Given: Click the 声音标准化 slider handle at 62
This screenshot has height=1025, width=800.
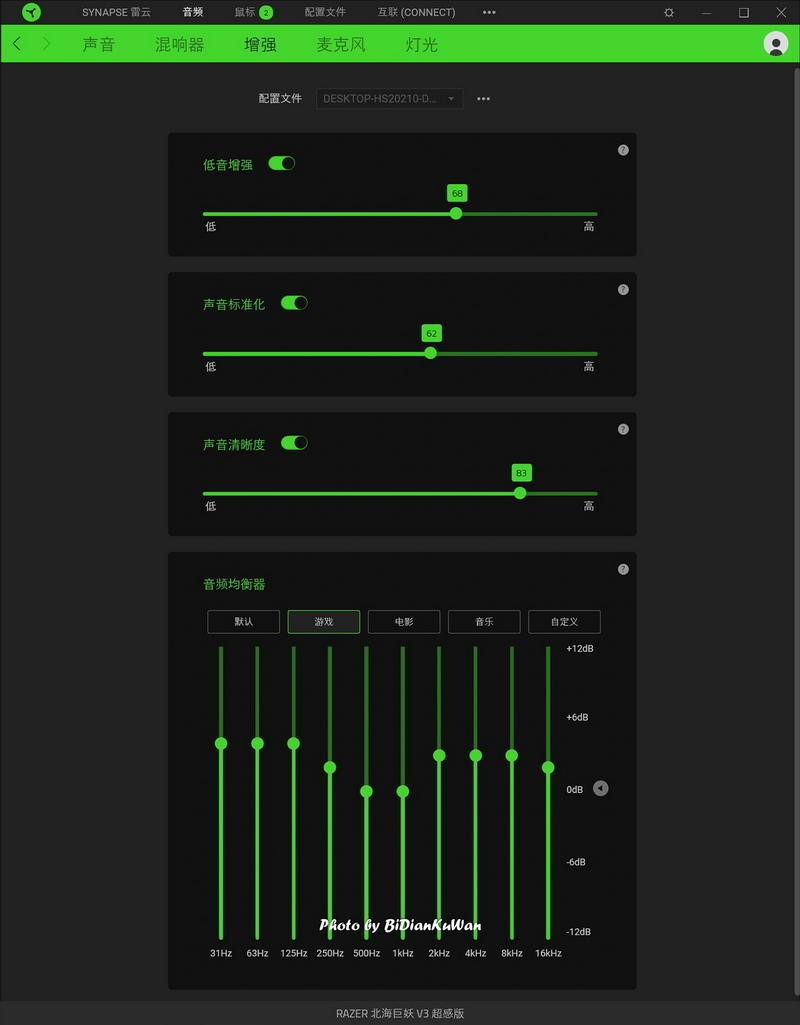Looking at the screenshot, I should [430, 353].
